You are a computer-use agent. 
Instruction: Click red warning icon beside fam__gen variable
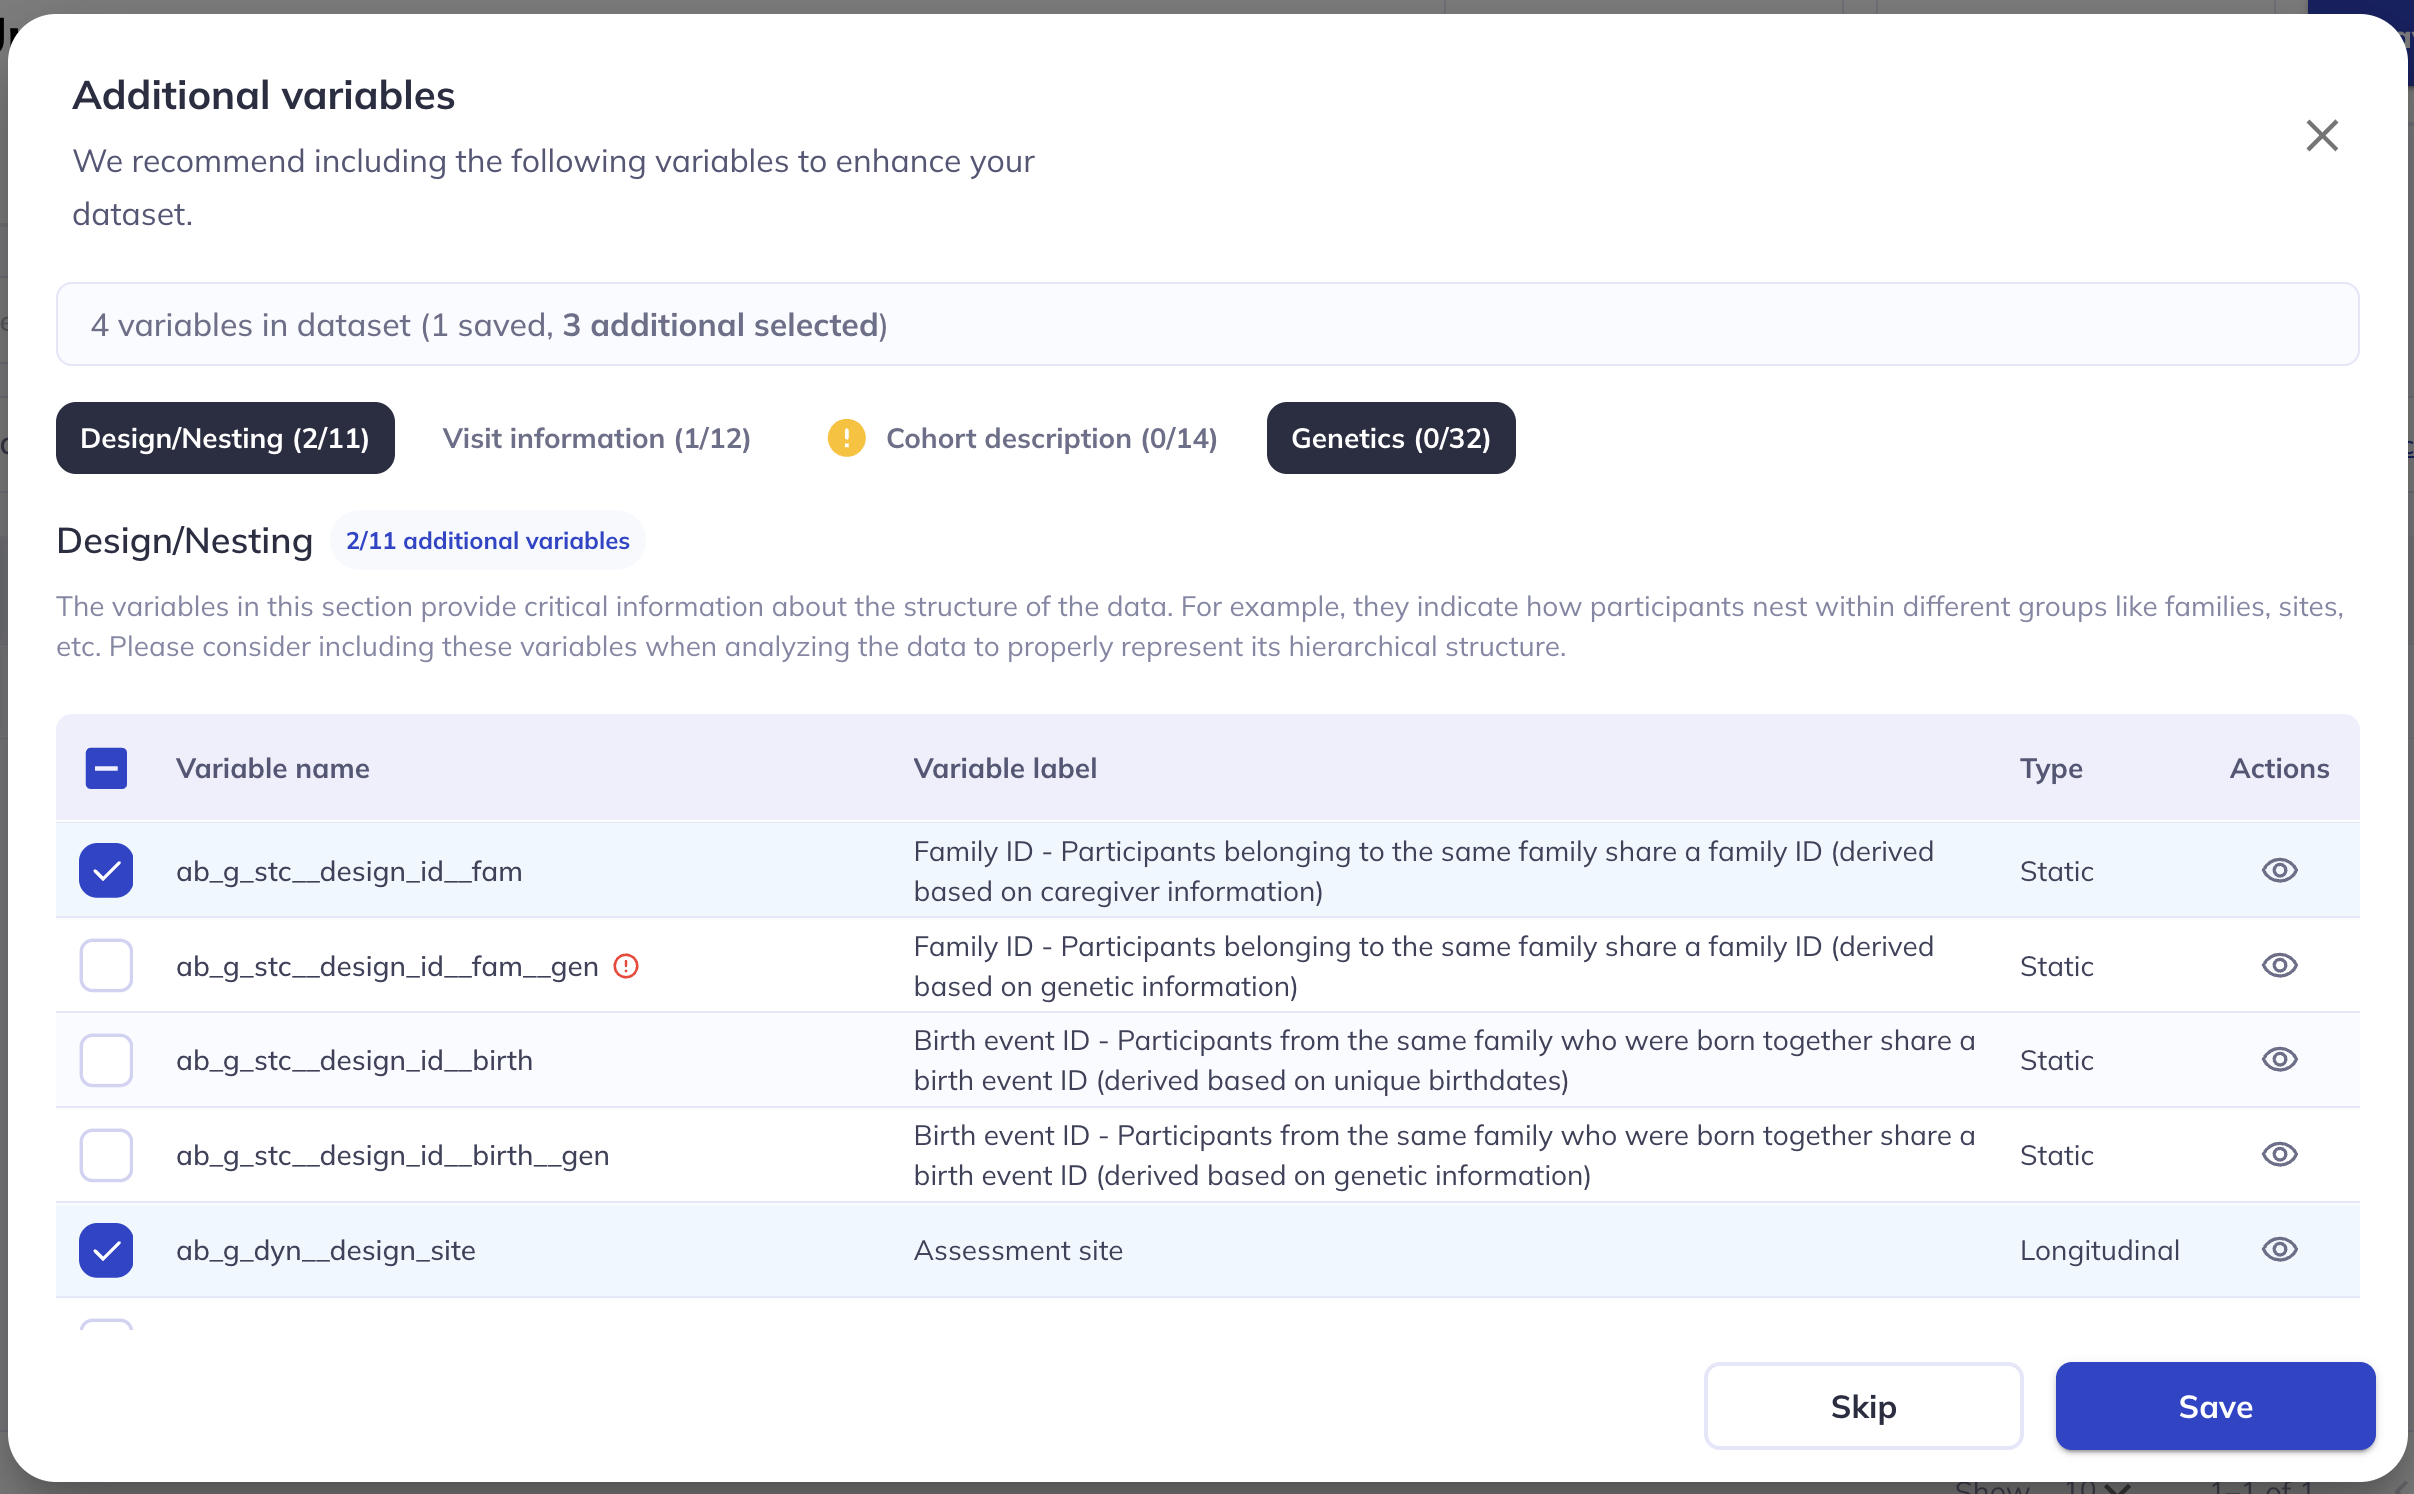[x=626, y=966]
